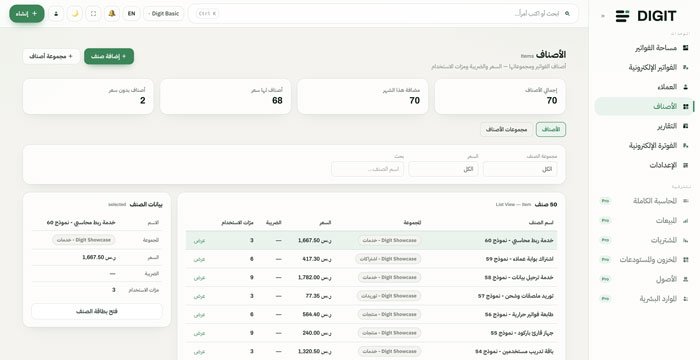Open notifications bell
The width and height of the screenshot is (700, 360).
click(x=112, y=14)
